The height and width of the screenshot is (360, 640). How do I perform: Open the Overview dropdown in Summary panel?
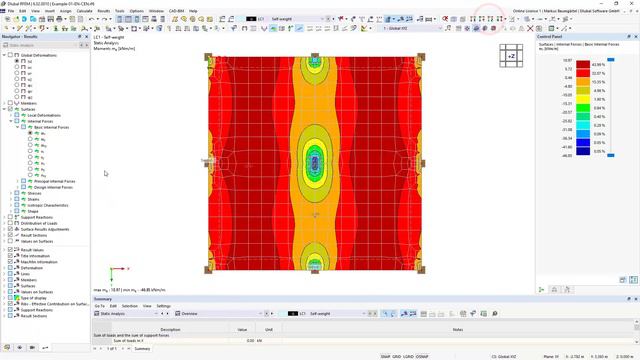(260, 313)
